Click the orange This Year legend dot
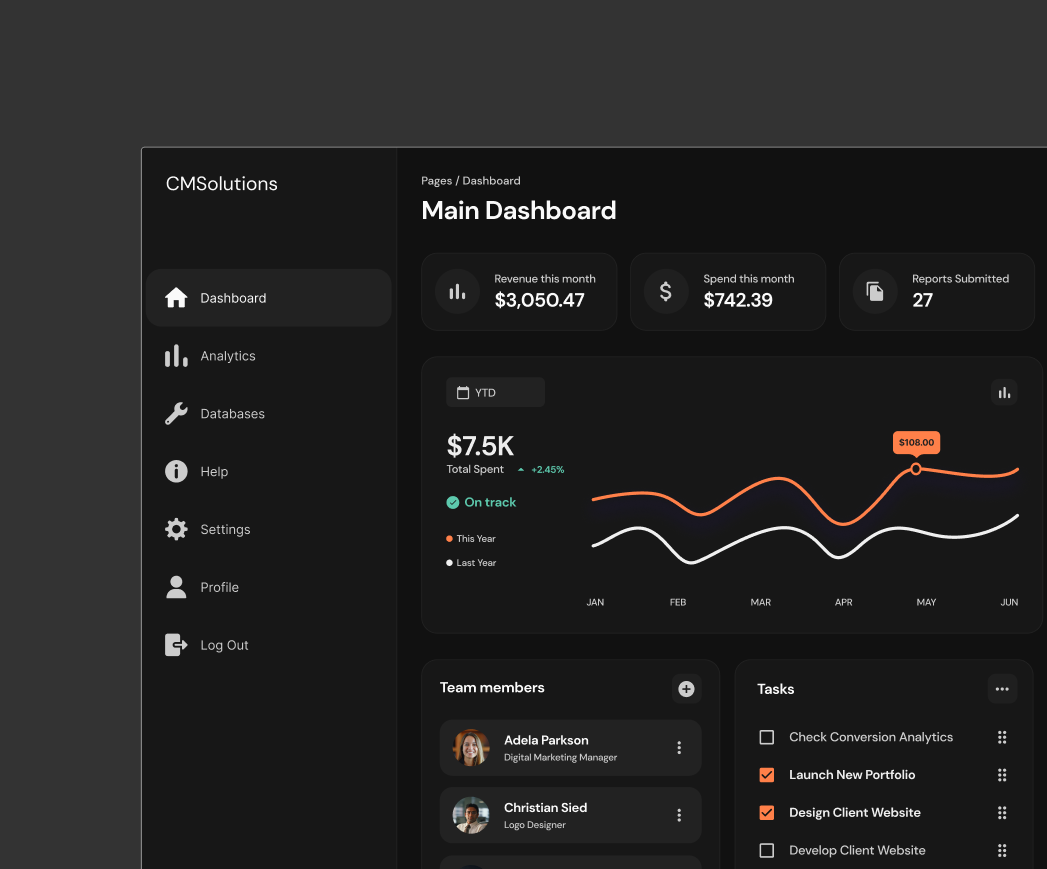This screenshot has height=869, width=1047. coord(449,538)
